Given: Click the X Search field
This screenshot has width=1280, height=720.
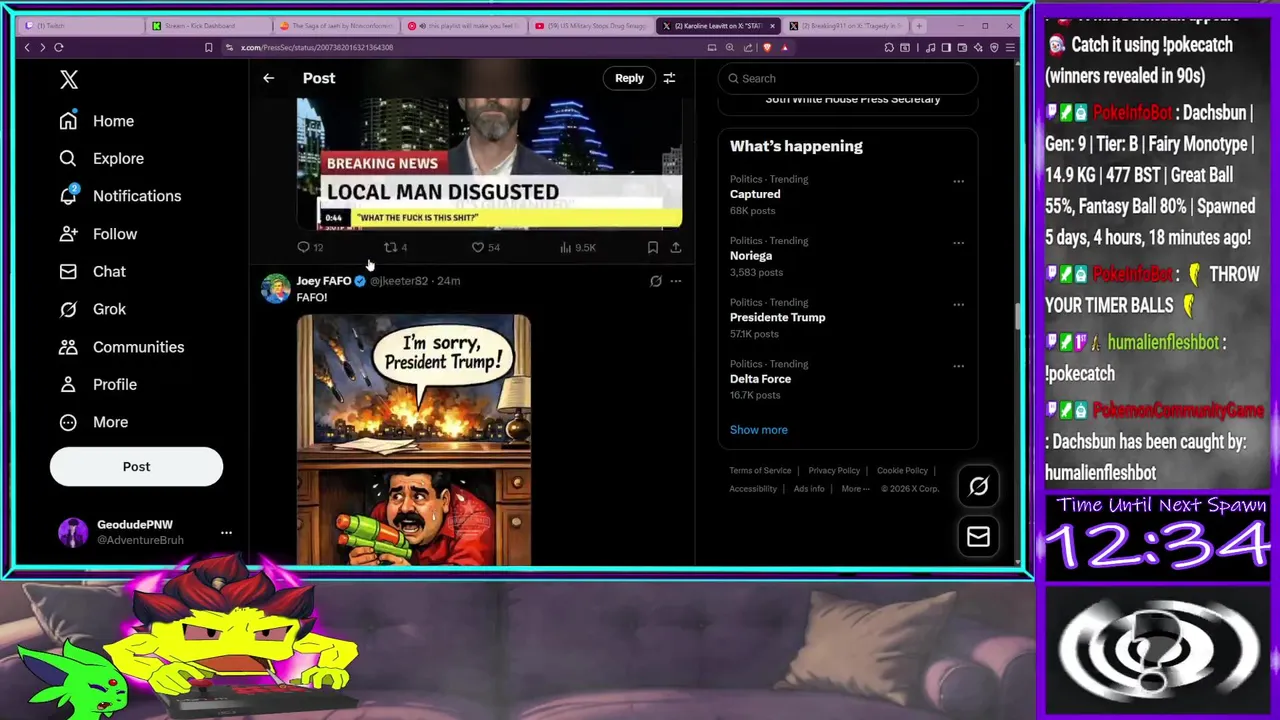Looking at the screenshot, I should tap(848, 78).
